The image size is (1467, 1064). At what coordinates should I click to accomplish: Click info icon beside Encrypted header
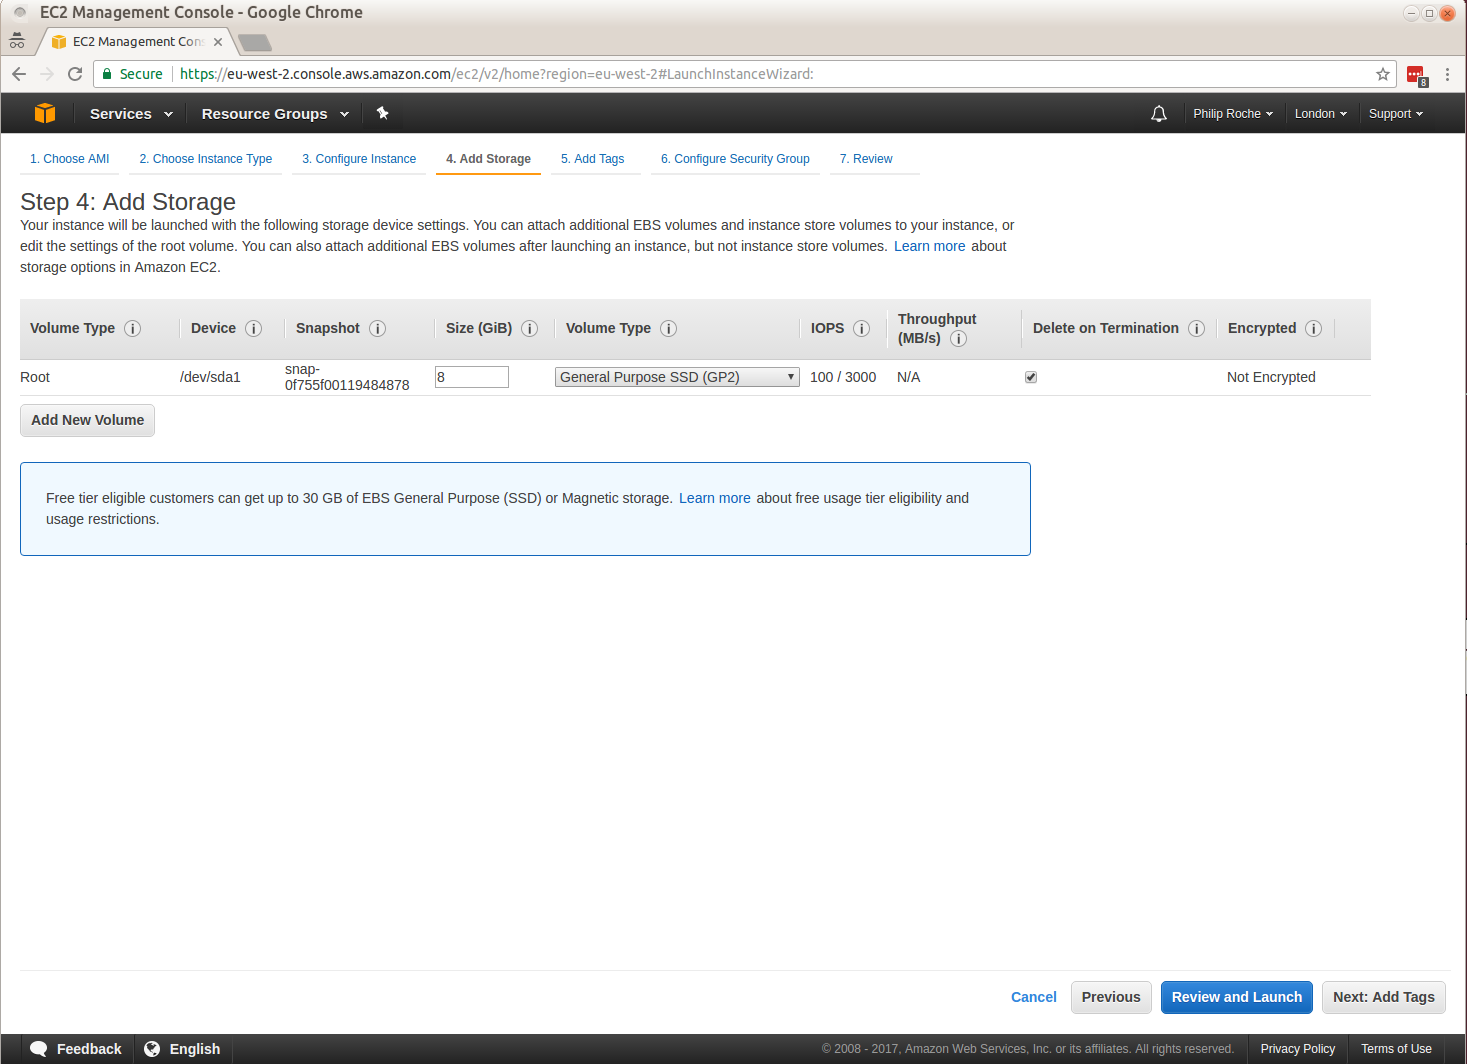(1314, 329)
